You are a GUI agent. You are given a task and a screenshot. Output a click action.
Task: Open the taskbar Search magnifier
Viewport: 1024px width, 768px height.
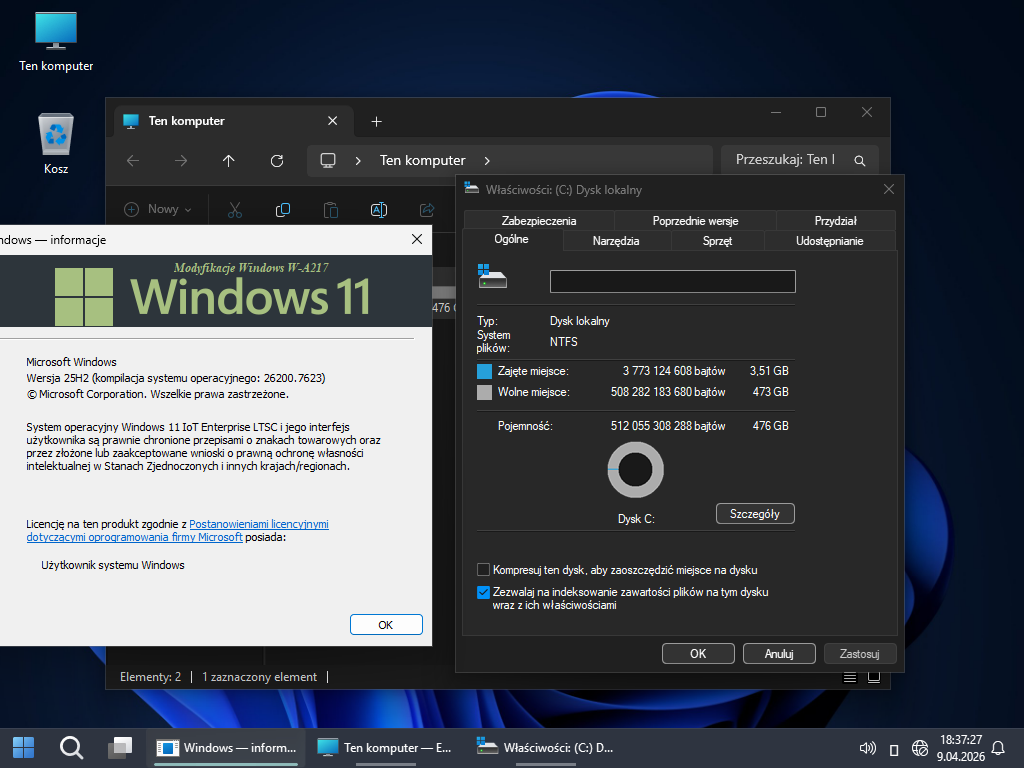(x=71, y=747)
